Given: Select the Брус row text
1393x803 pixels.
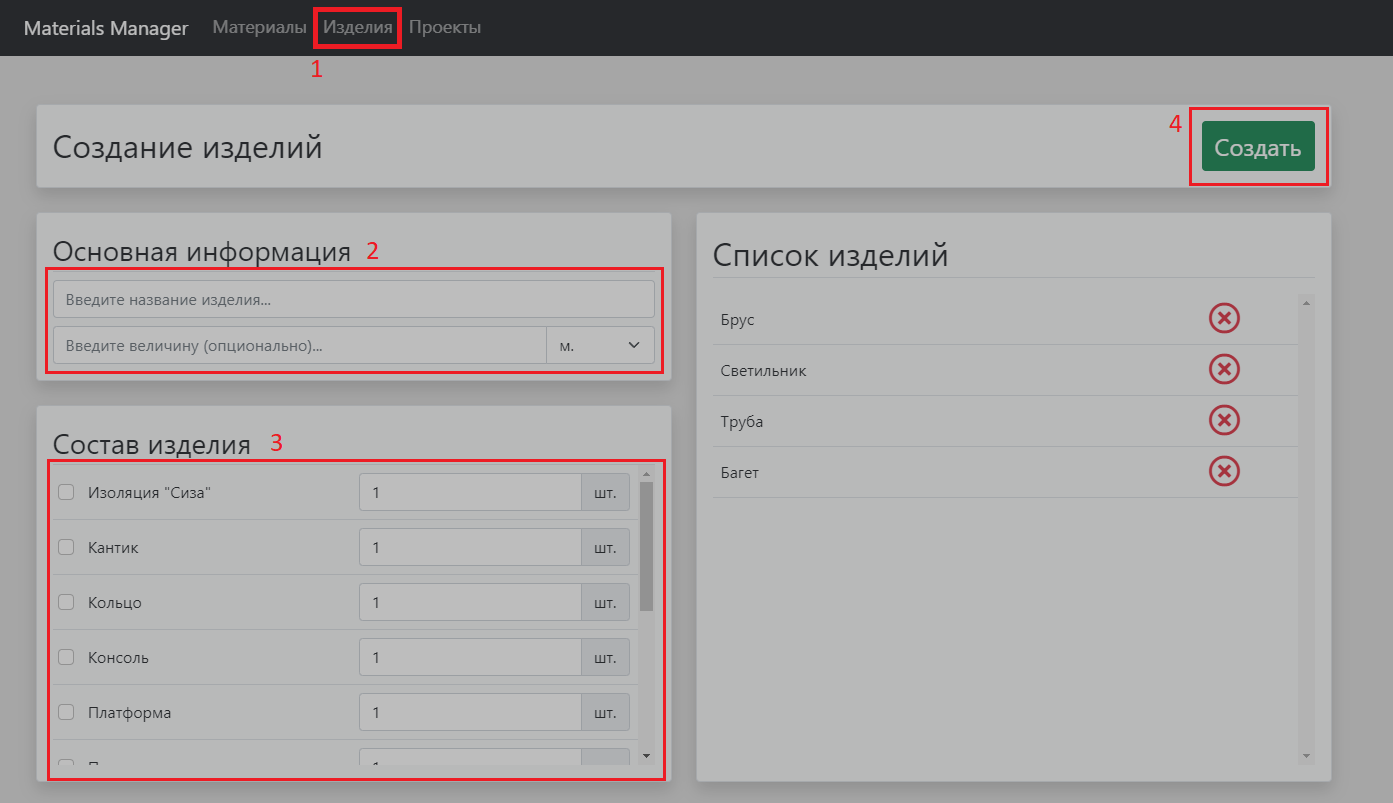Looking at the screenshot, I should point(738,319).
